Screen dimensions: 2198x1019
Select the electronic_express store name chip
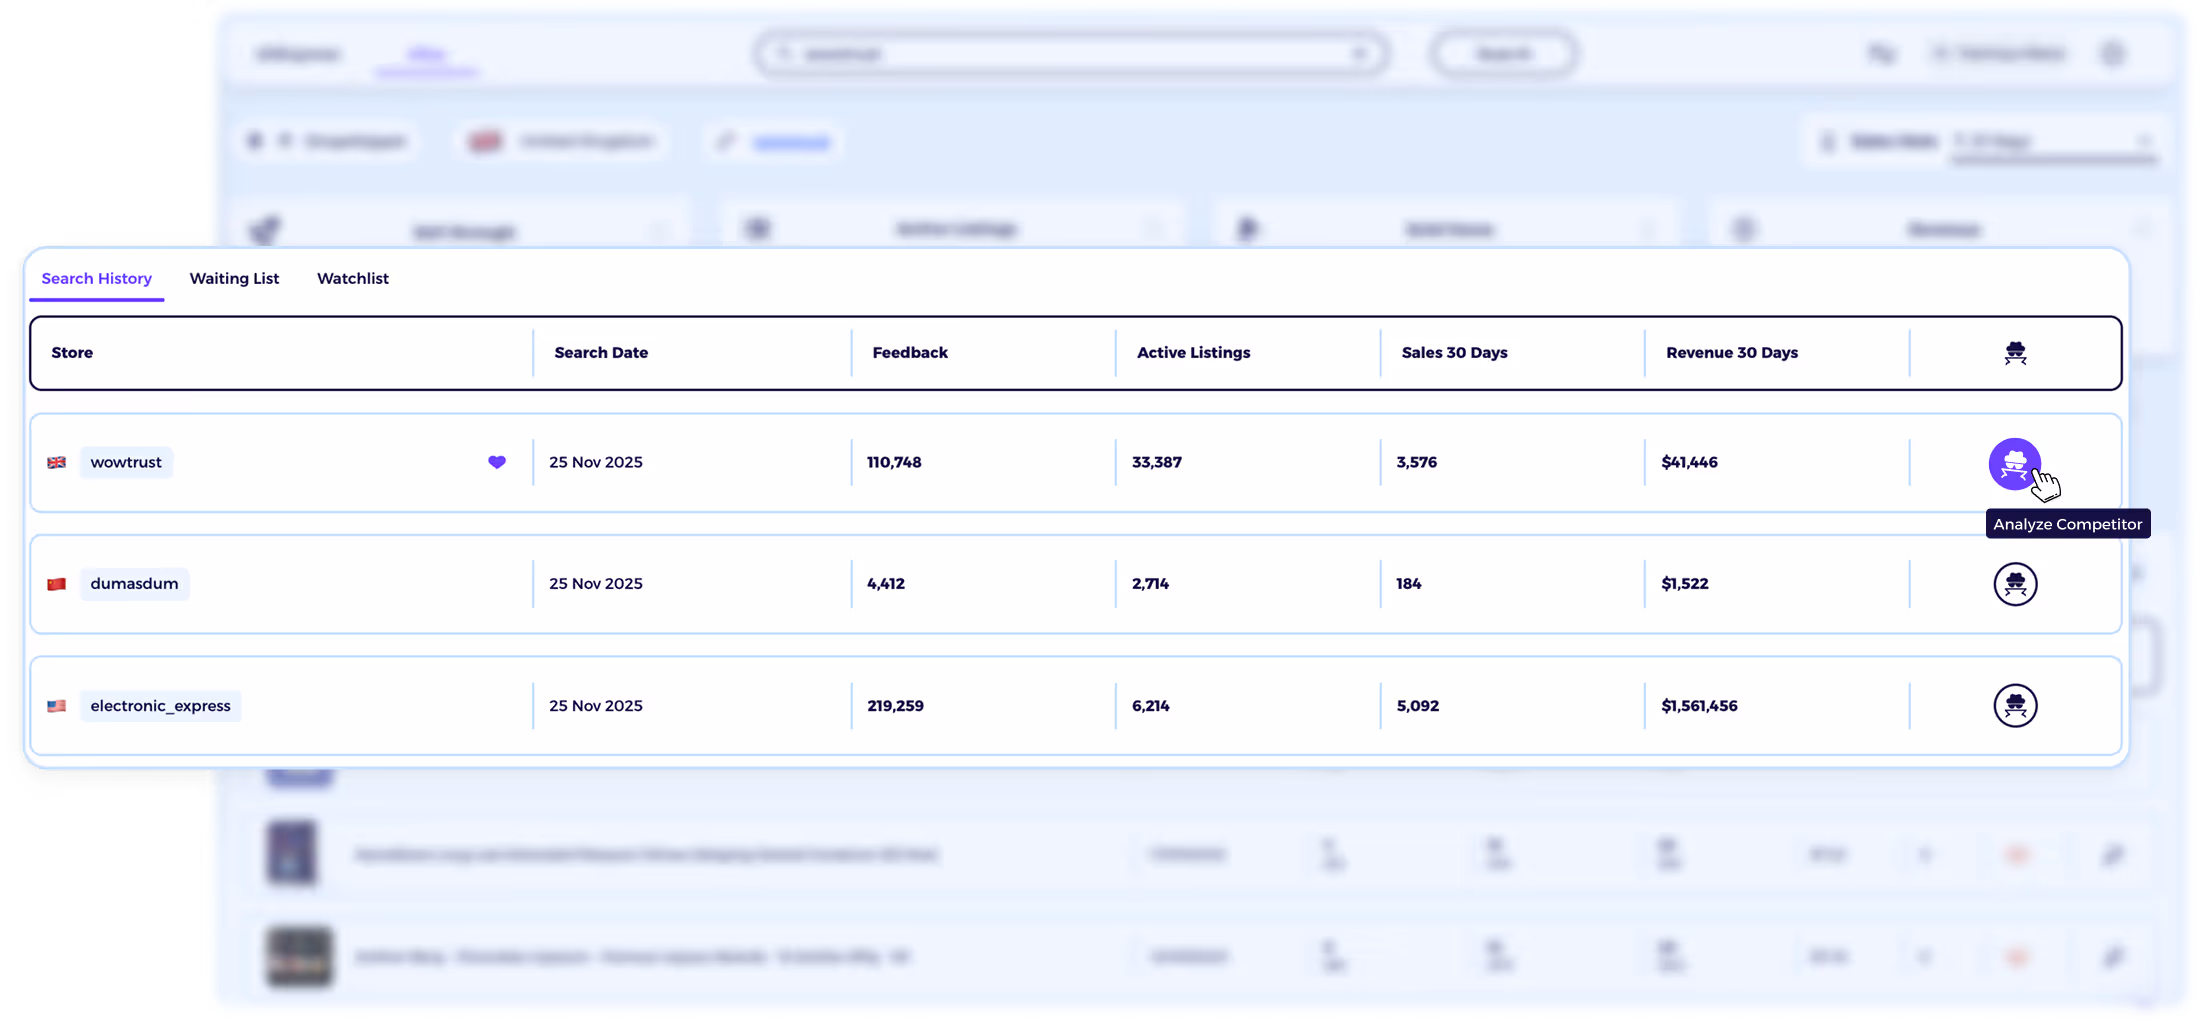point(160,705)
